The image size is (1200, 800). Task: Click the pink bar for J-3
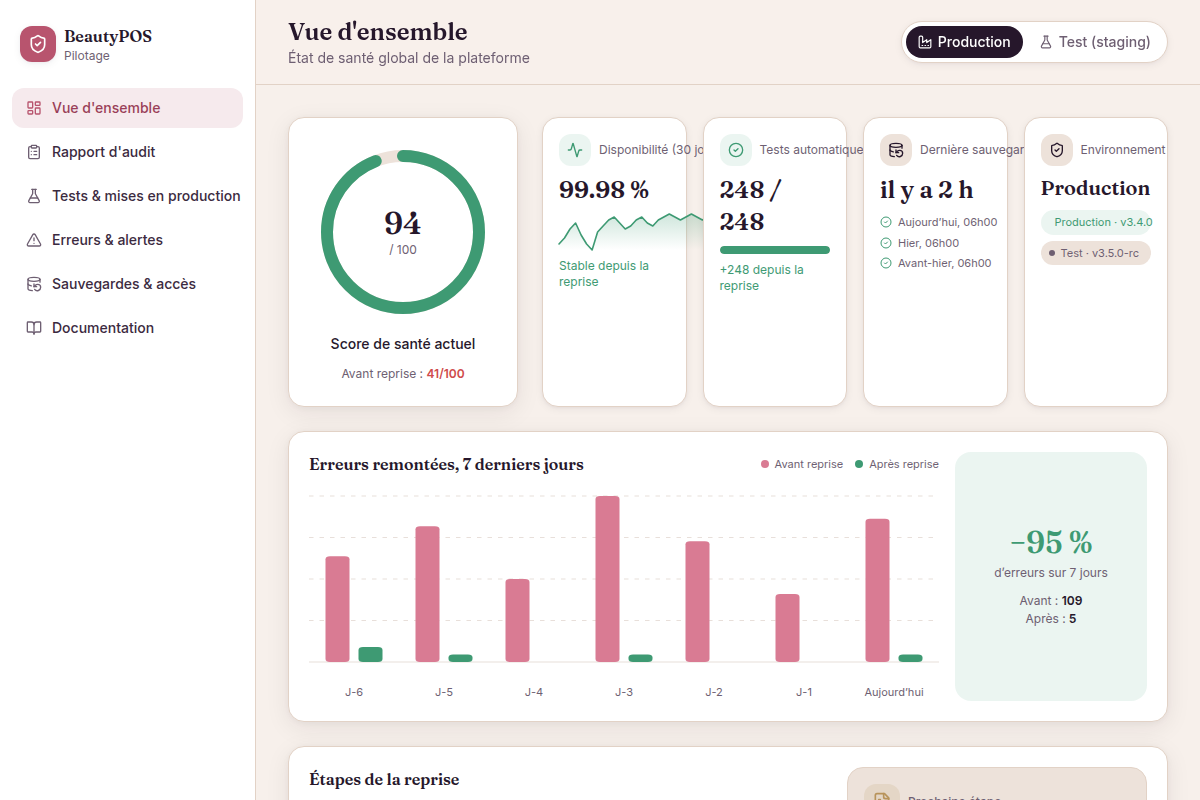pyautogui.click(x=607, y=579)
